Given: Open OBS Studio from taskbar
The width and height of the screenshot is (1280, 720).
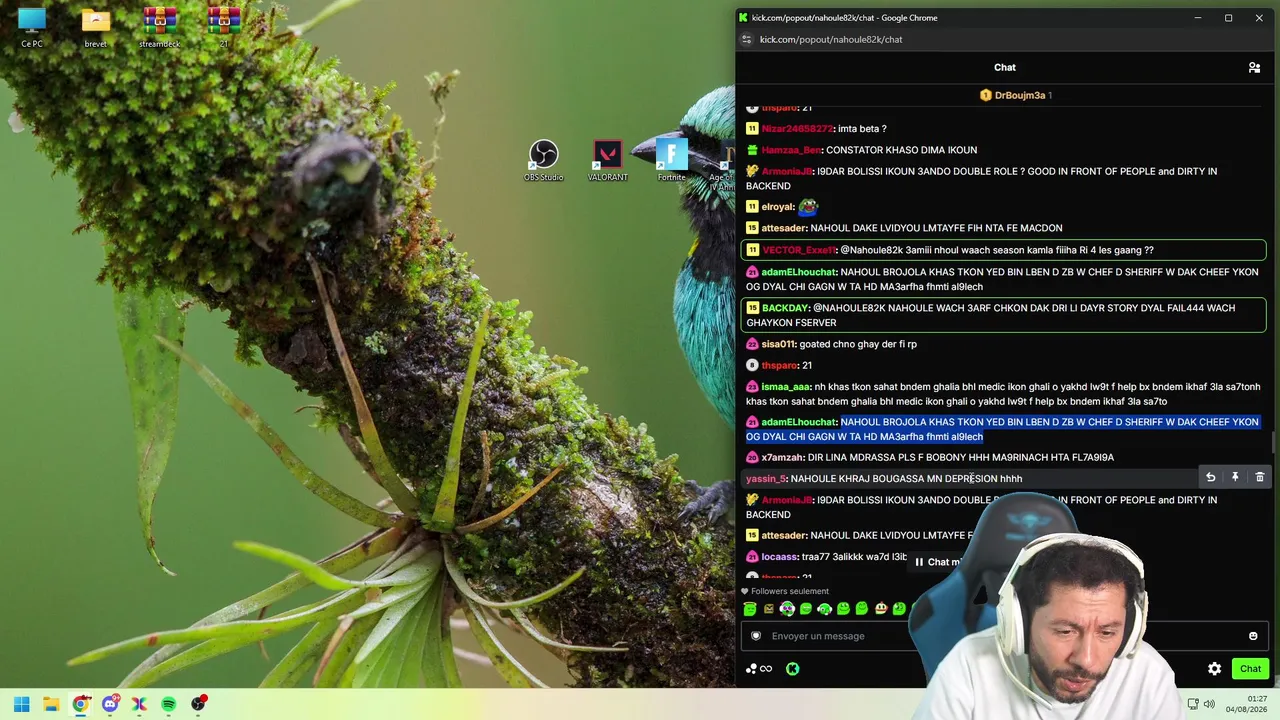Looking at the screenshot, I should (x=198, y=704).
